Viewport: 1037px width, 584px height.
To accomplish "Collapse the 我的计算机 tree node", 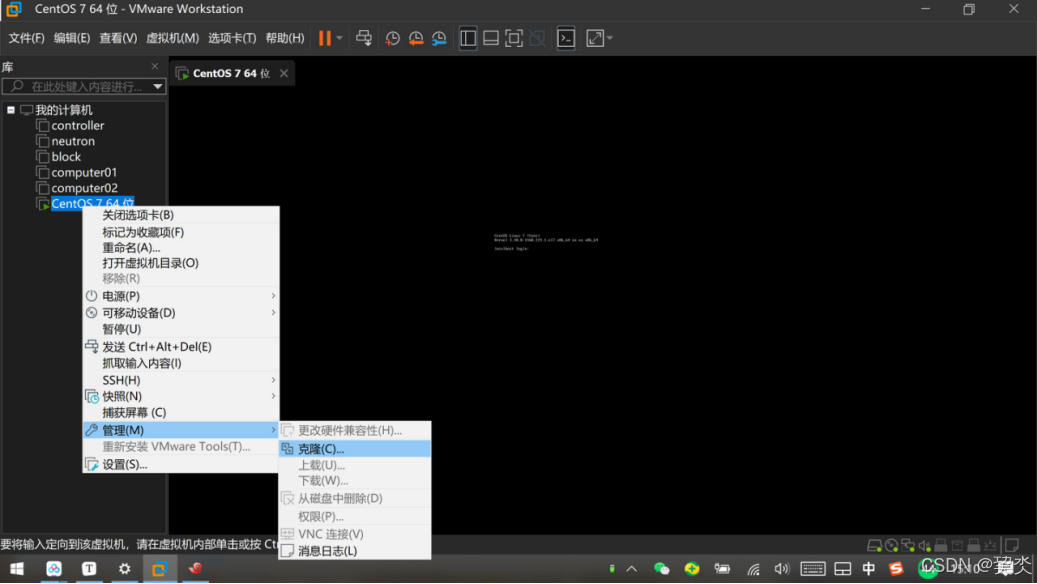I will [x=11, y=110].
